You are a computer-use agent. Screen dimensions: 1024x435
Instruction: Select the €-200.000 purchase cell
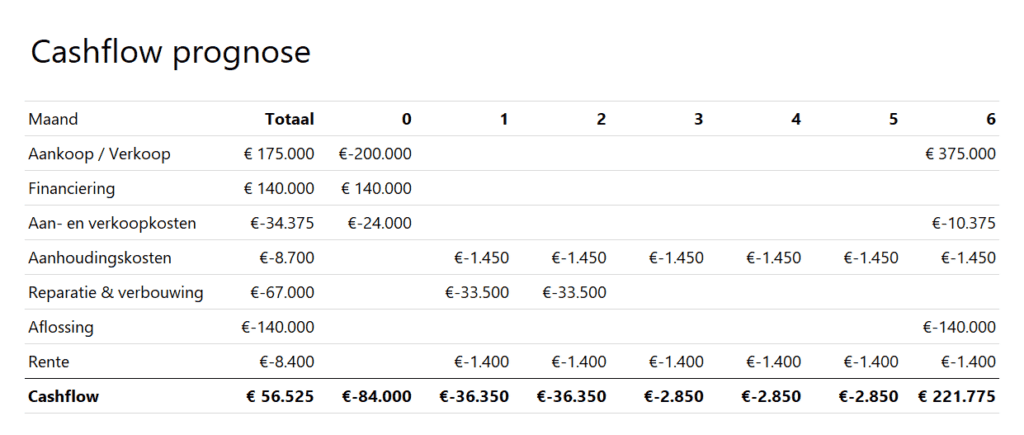click(375, 154)
